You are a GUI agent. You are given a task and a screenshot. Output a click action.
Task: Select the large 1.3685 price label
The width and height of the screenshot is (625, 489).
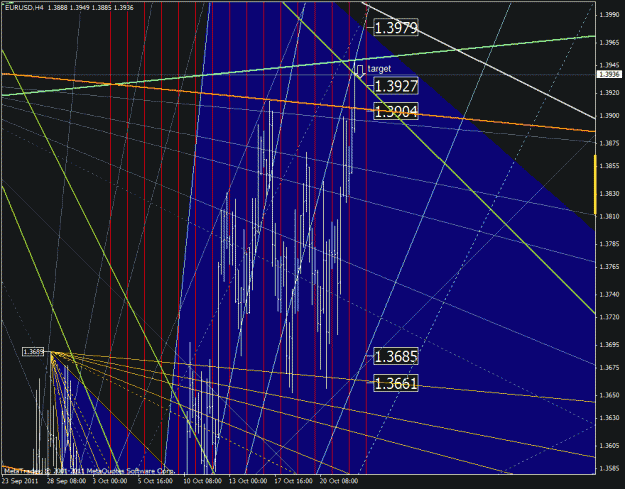click(x=396, y=356)
